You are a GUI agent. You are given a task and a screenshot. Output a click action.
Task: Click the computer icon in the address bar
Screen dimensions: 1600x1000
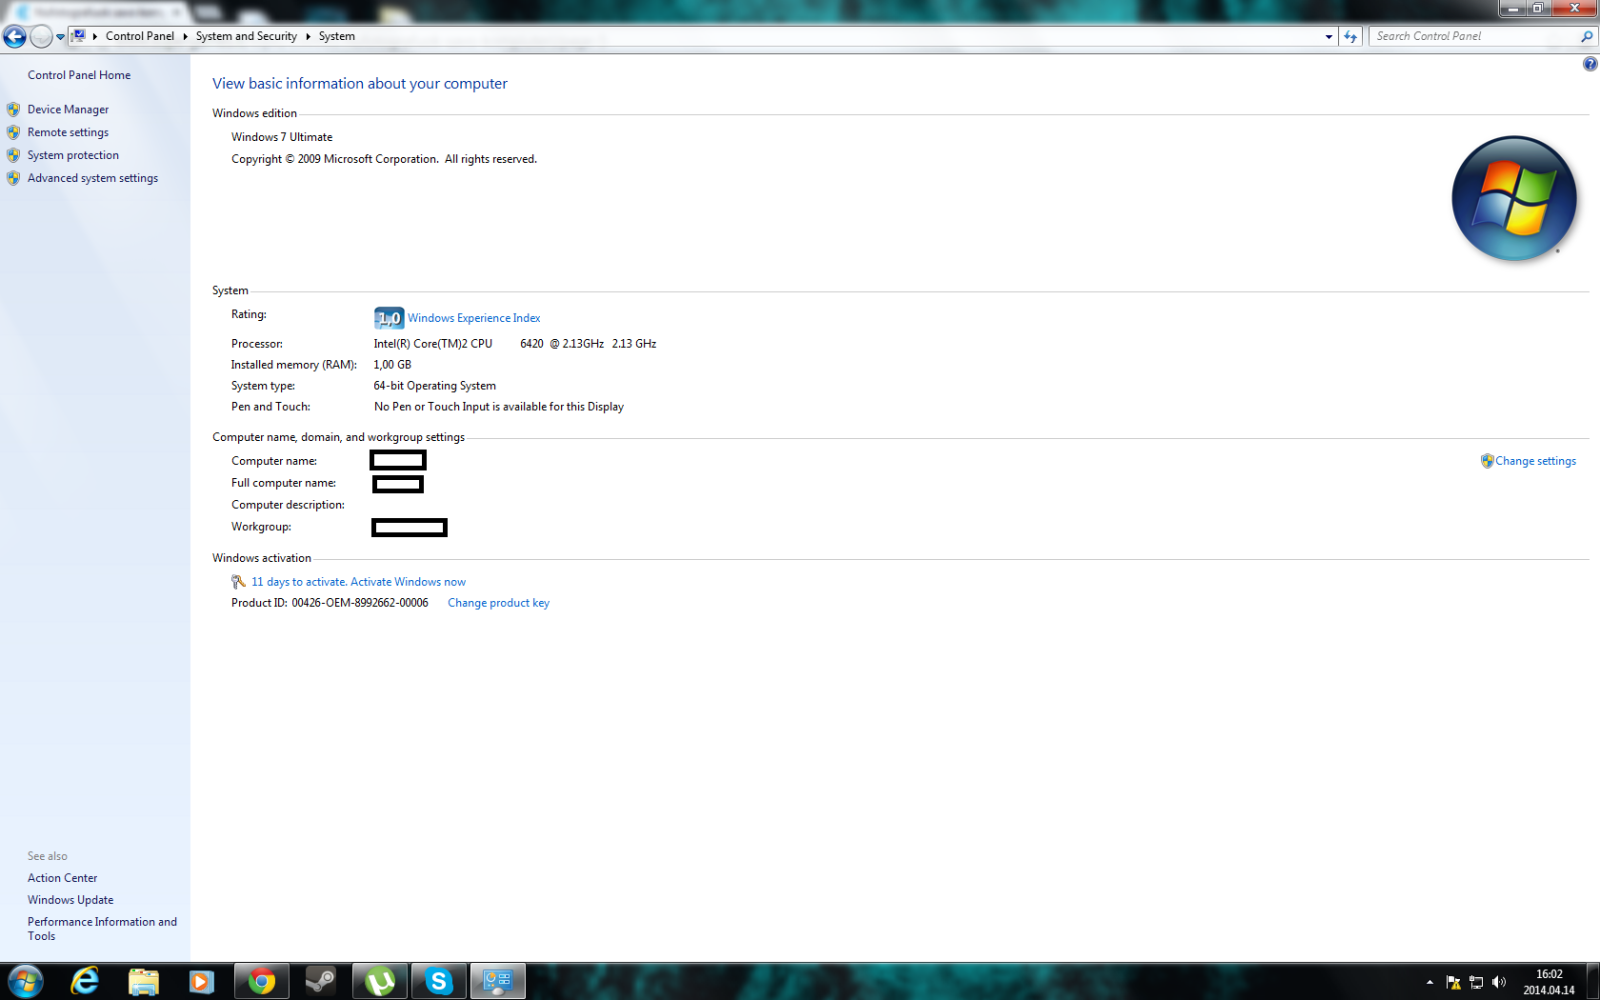click(x=78, y=36)
